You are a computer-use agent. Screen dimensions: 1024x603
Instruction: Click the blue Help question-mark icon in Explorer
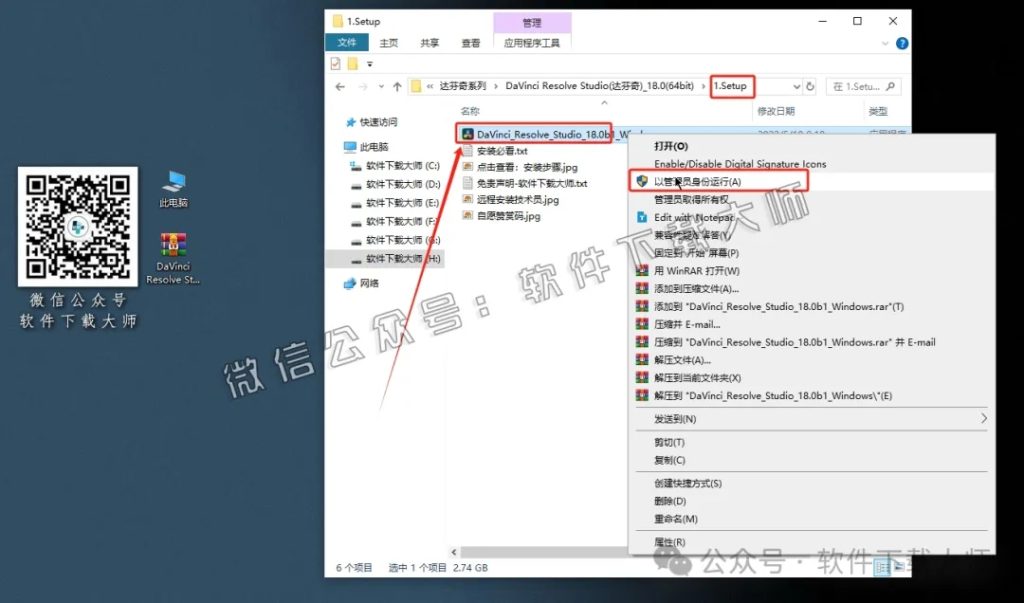click(901, 42)
